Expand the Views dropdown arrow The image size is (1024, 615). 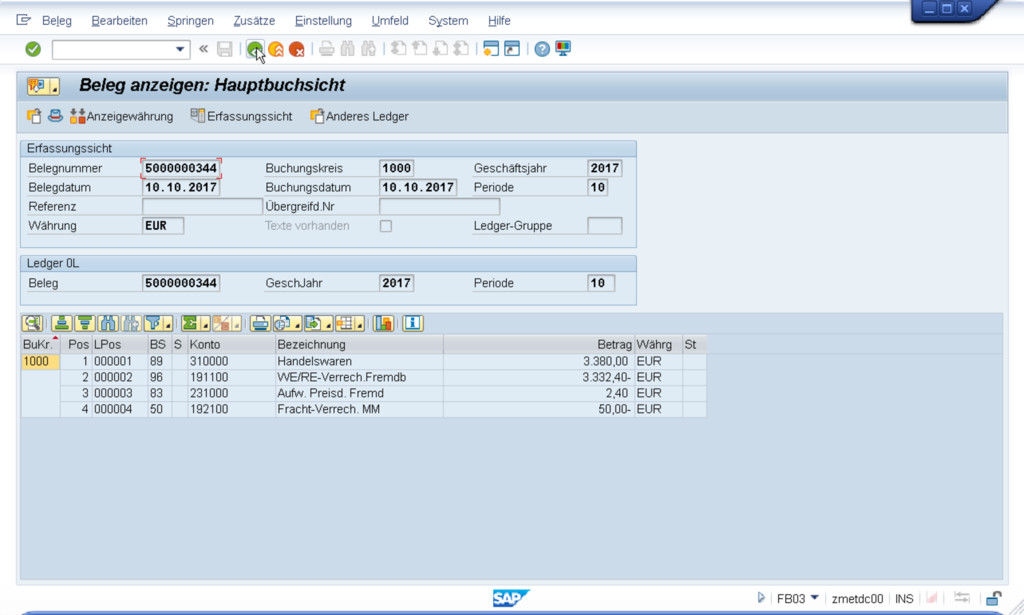297,324
